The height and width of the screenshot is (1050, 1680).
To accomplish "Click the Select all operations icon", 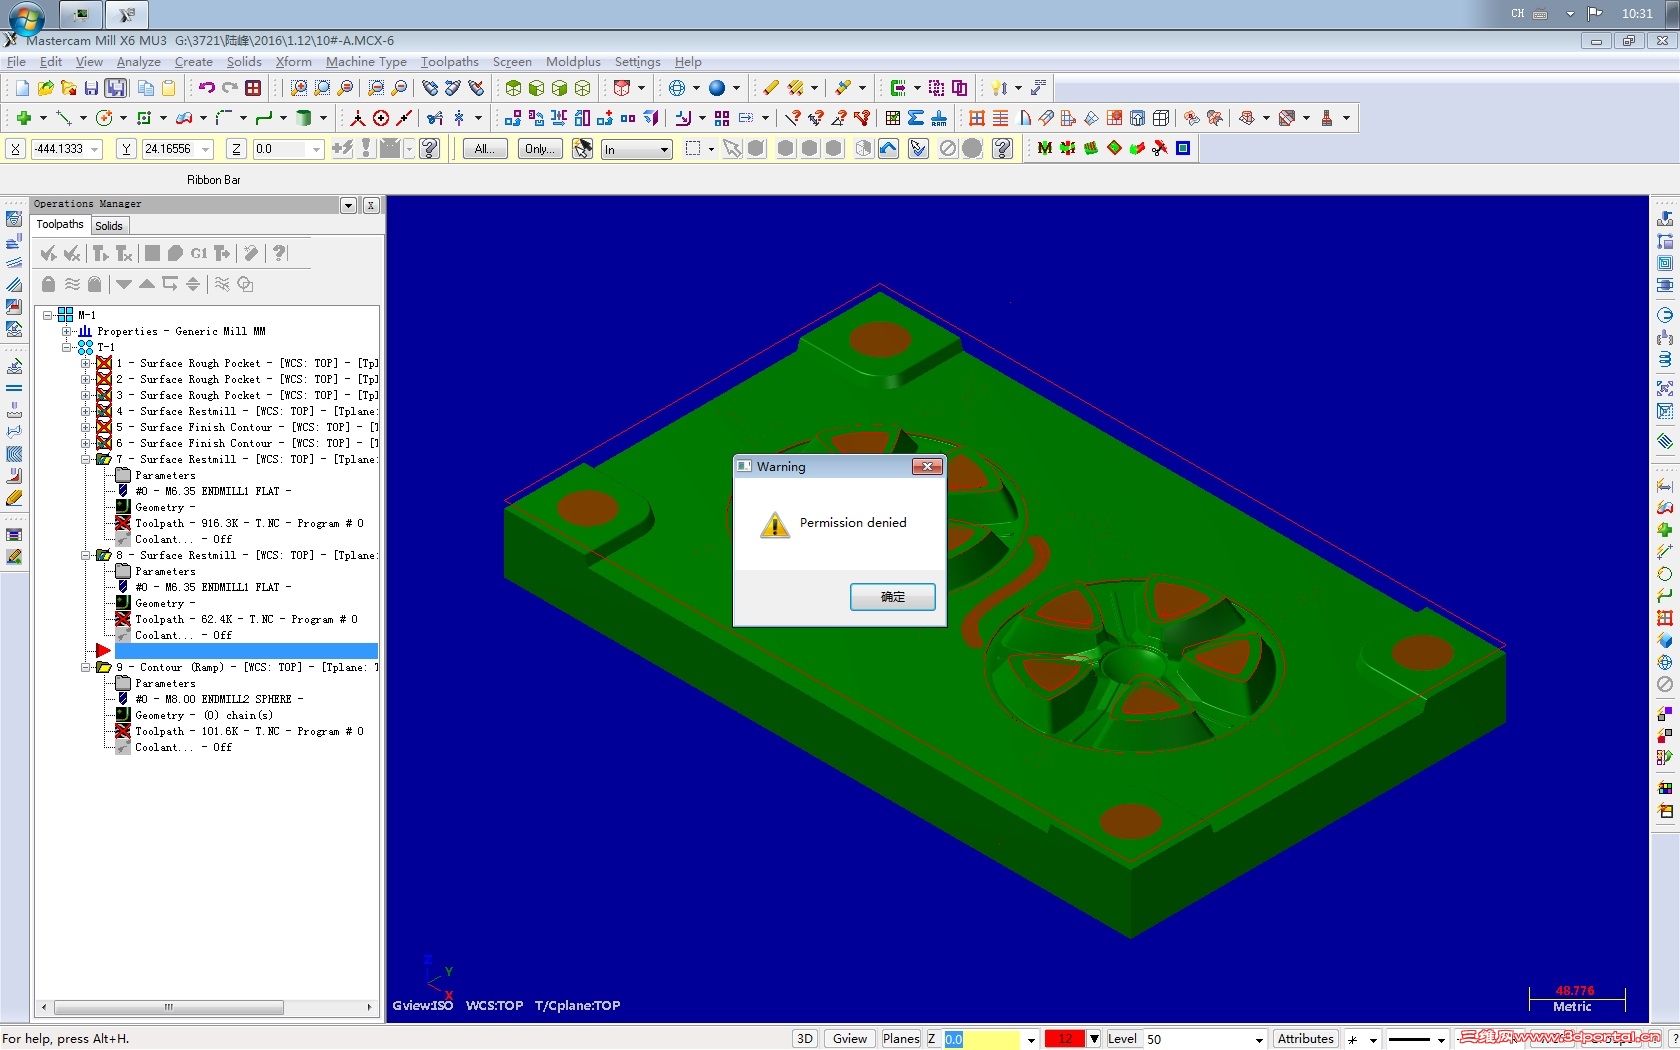I will [x=48, y=254].
